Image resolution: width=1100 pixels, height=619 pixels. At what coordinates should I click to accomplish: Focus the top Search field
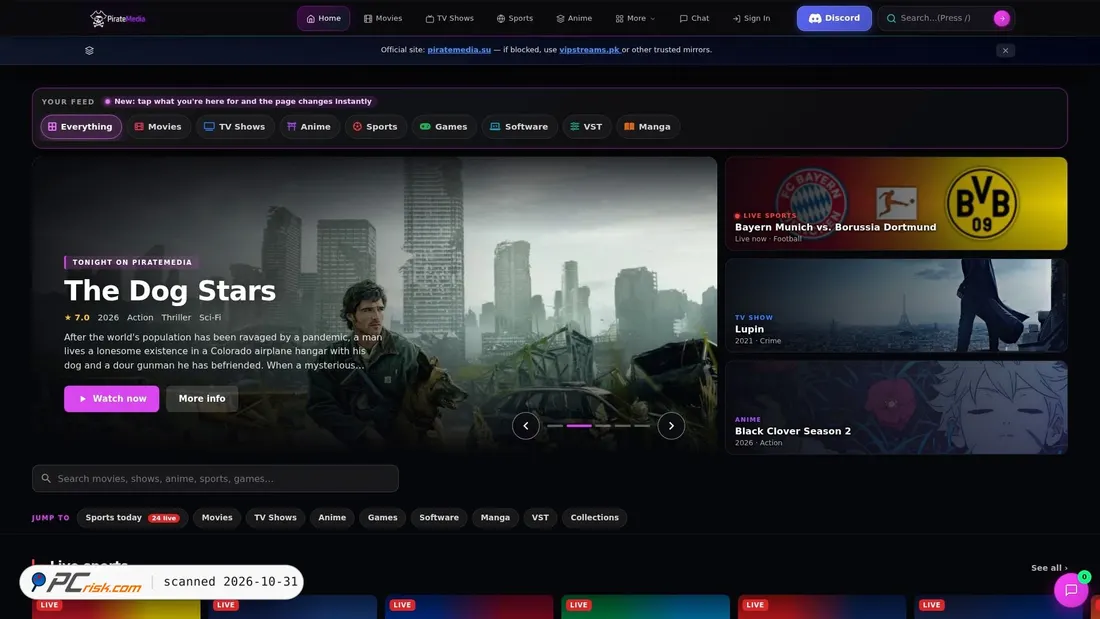pyautogui.click(x=944, y=18)
